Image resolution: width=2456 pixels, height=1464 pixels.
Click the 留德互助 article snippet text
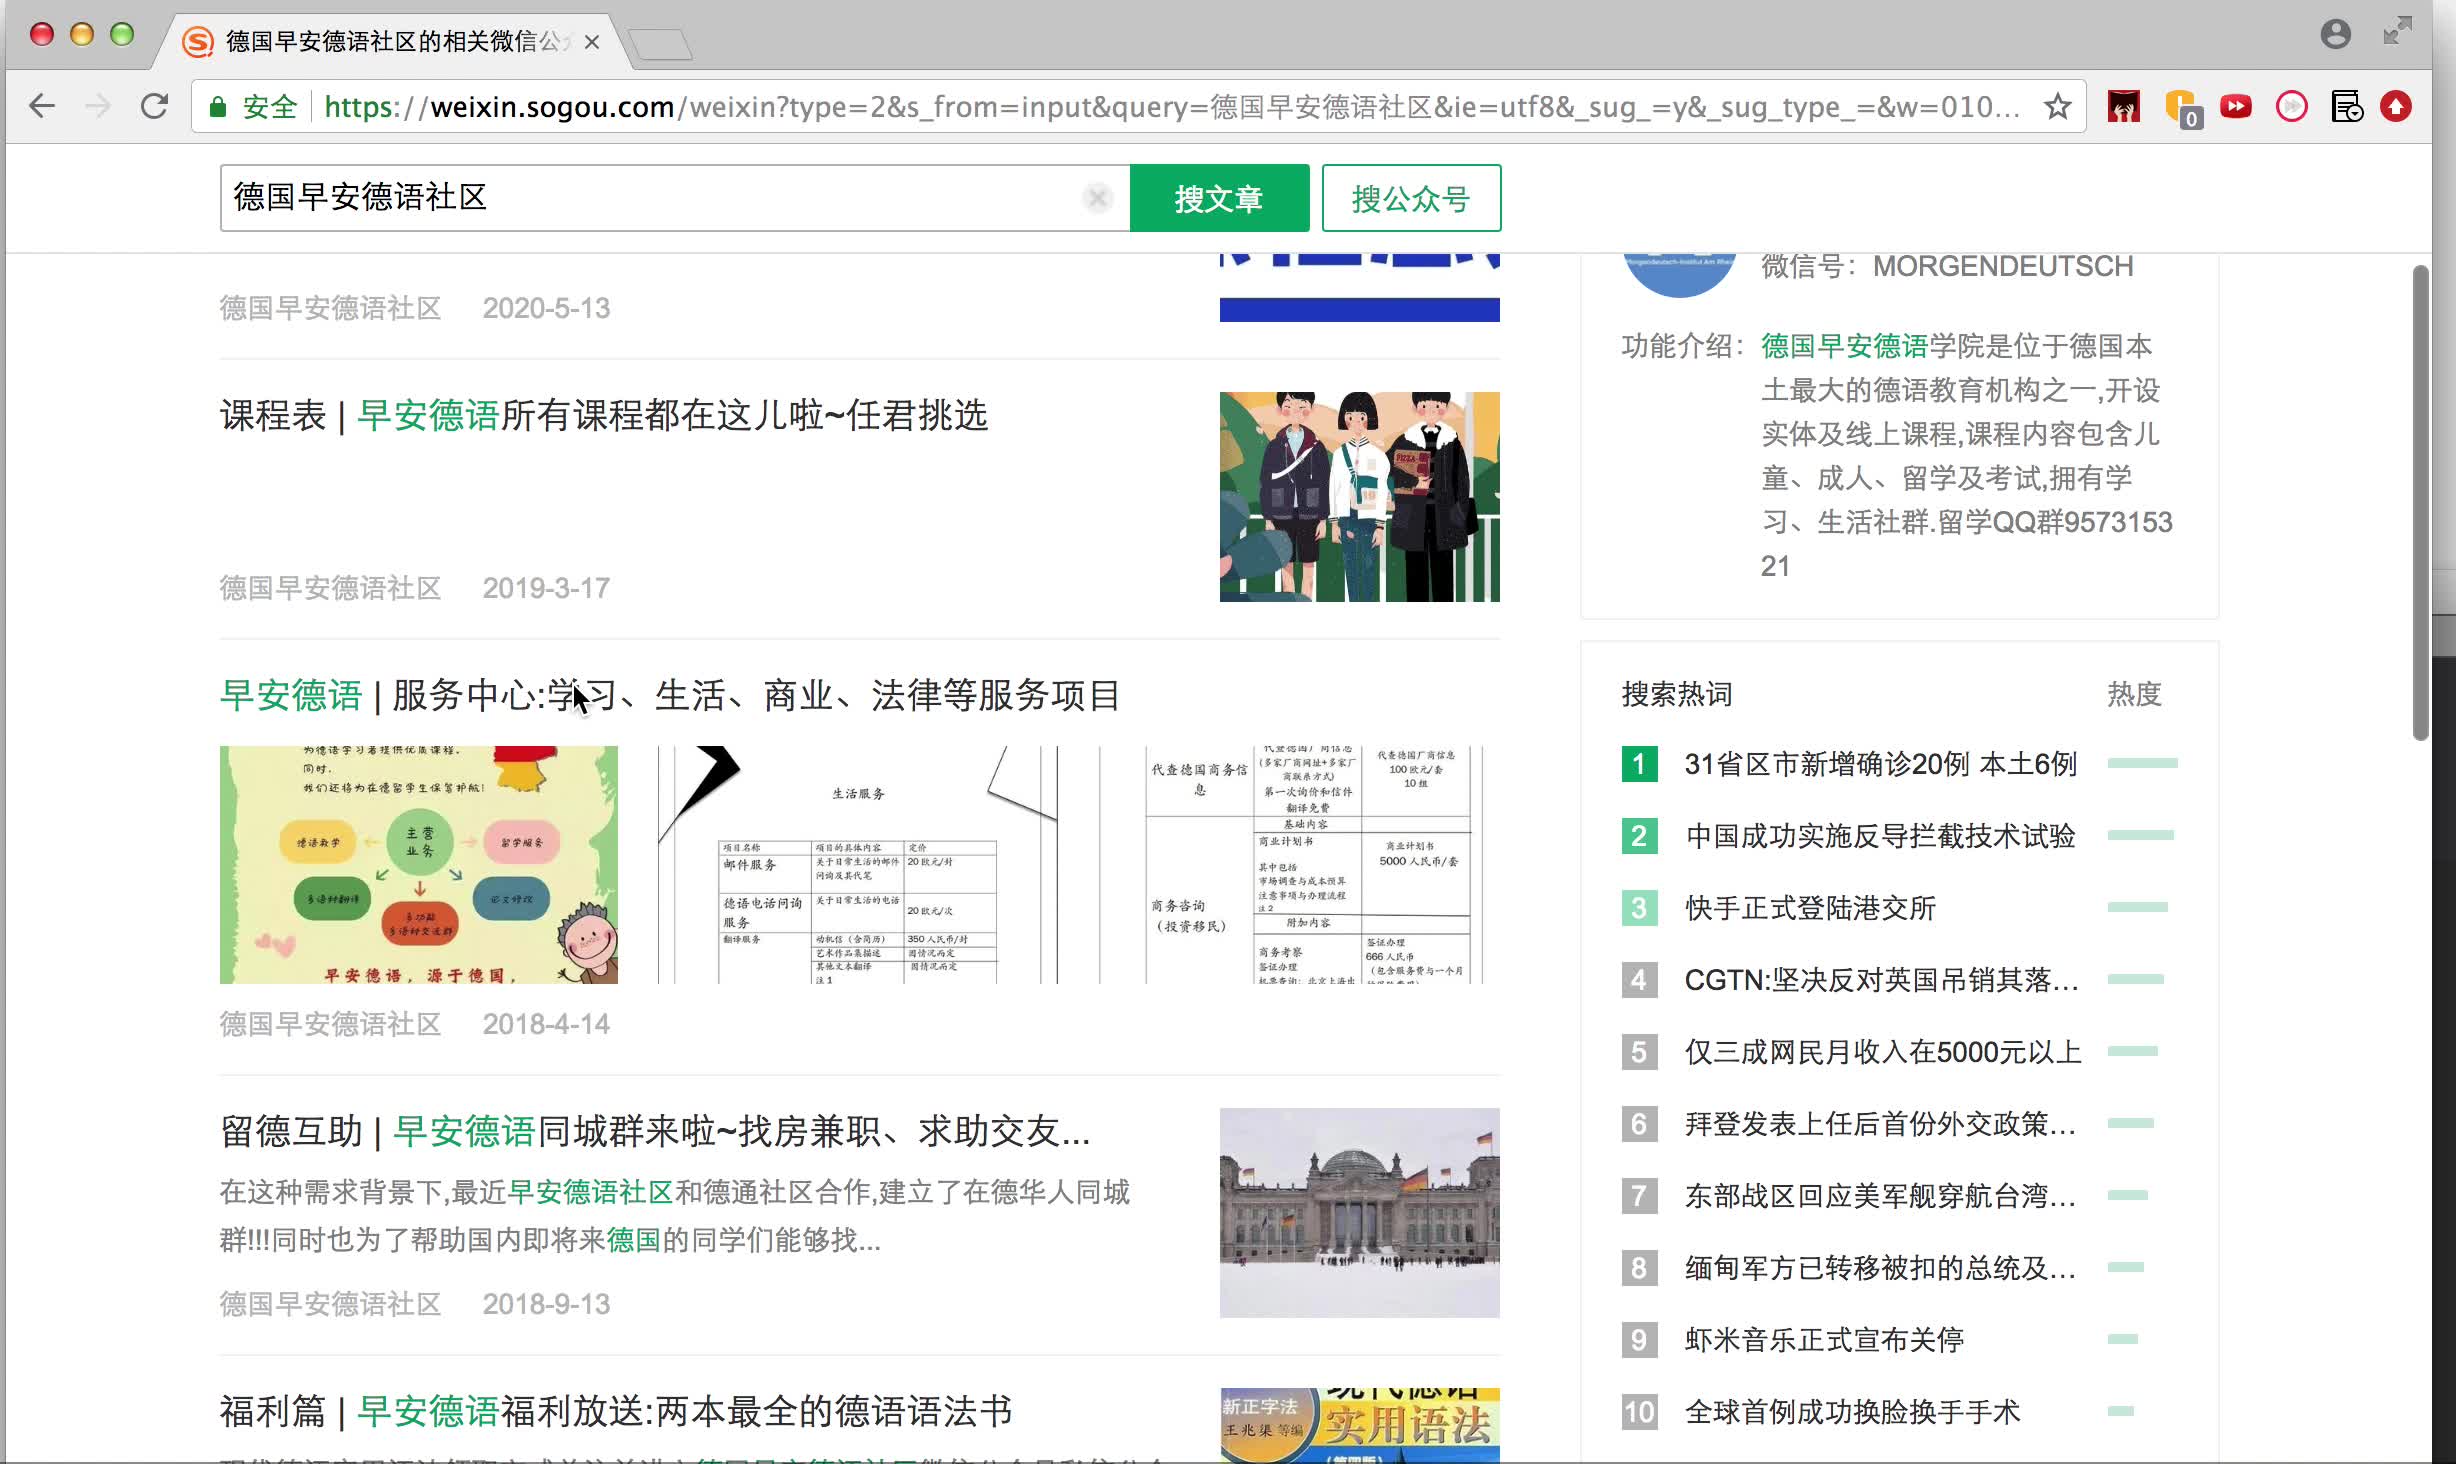coord(675,1216)
